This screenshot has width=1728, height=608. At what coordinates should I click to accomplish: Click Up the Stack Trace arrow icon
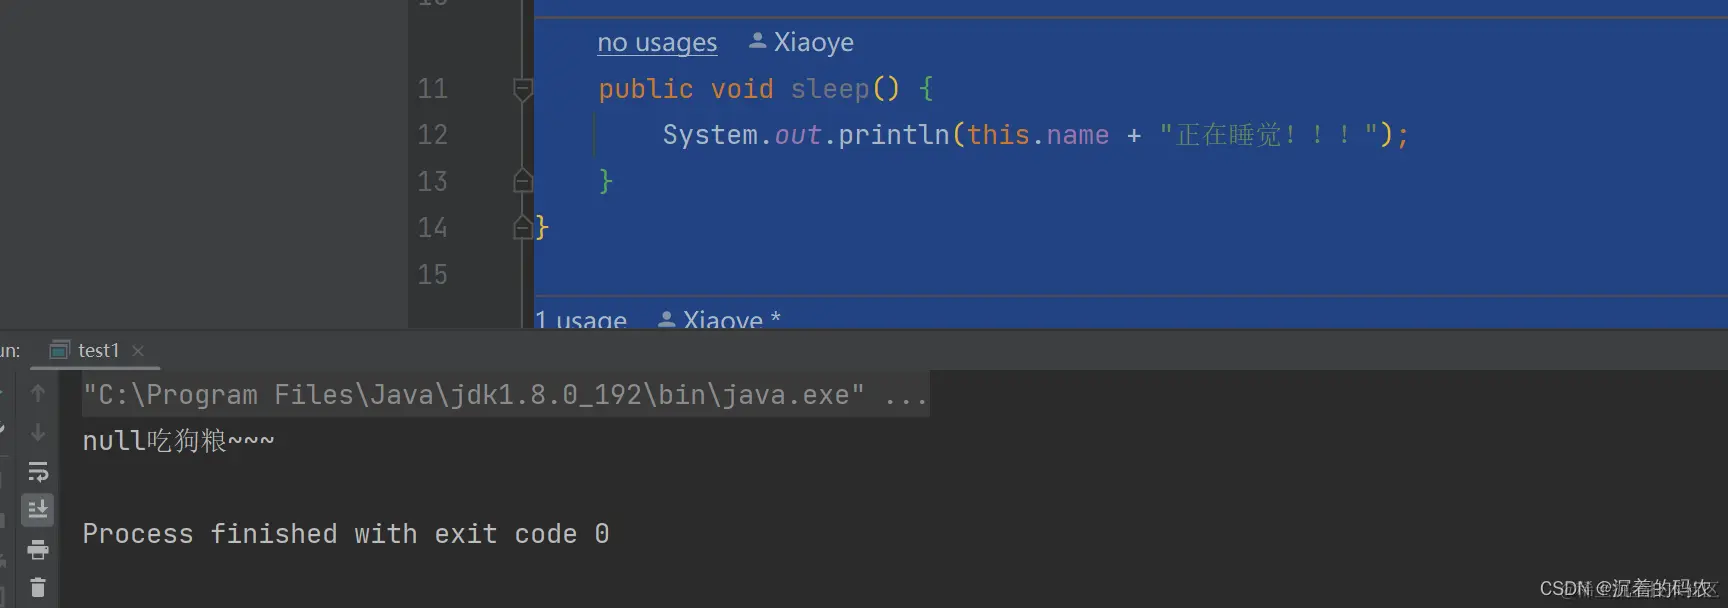pyautogui.click(x=38, y=393)
